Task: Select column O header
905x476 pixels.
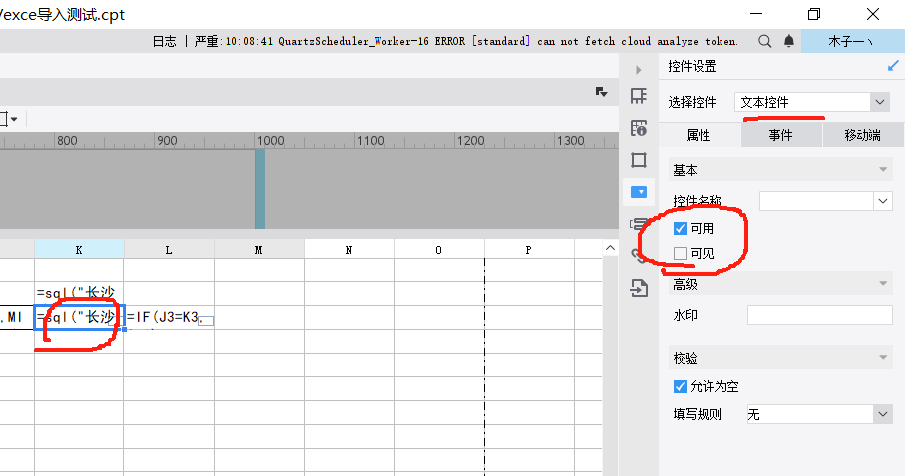Action: point(439,250)
